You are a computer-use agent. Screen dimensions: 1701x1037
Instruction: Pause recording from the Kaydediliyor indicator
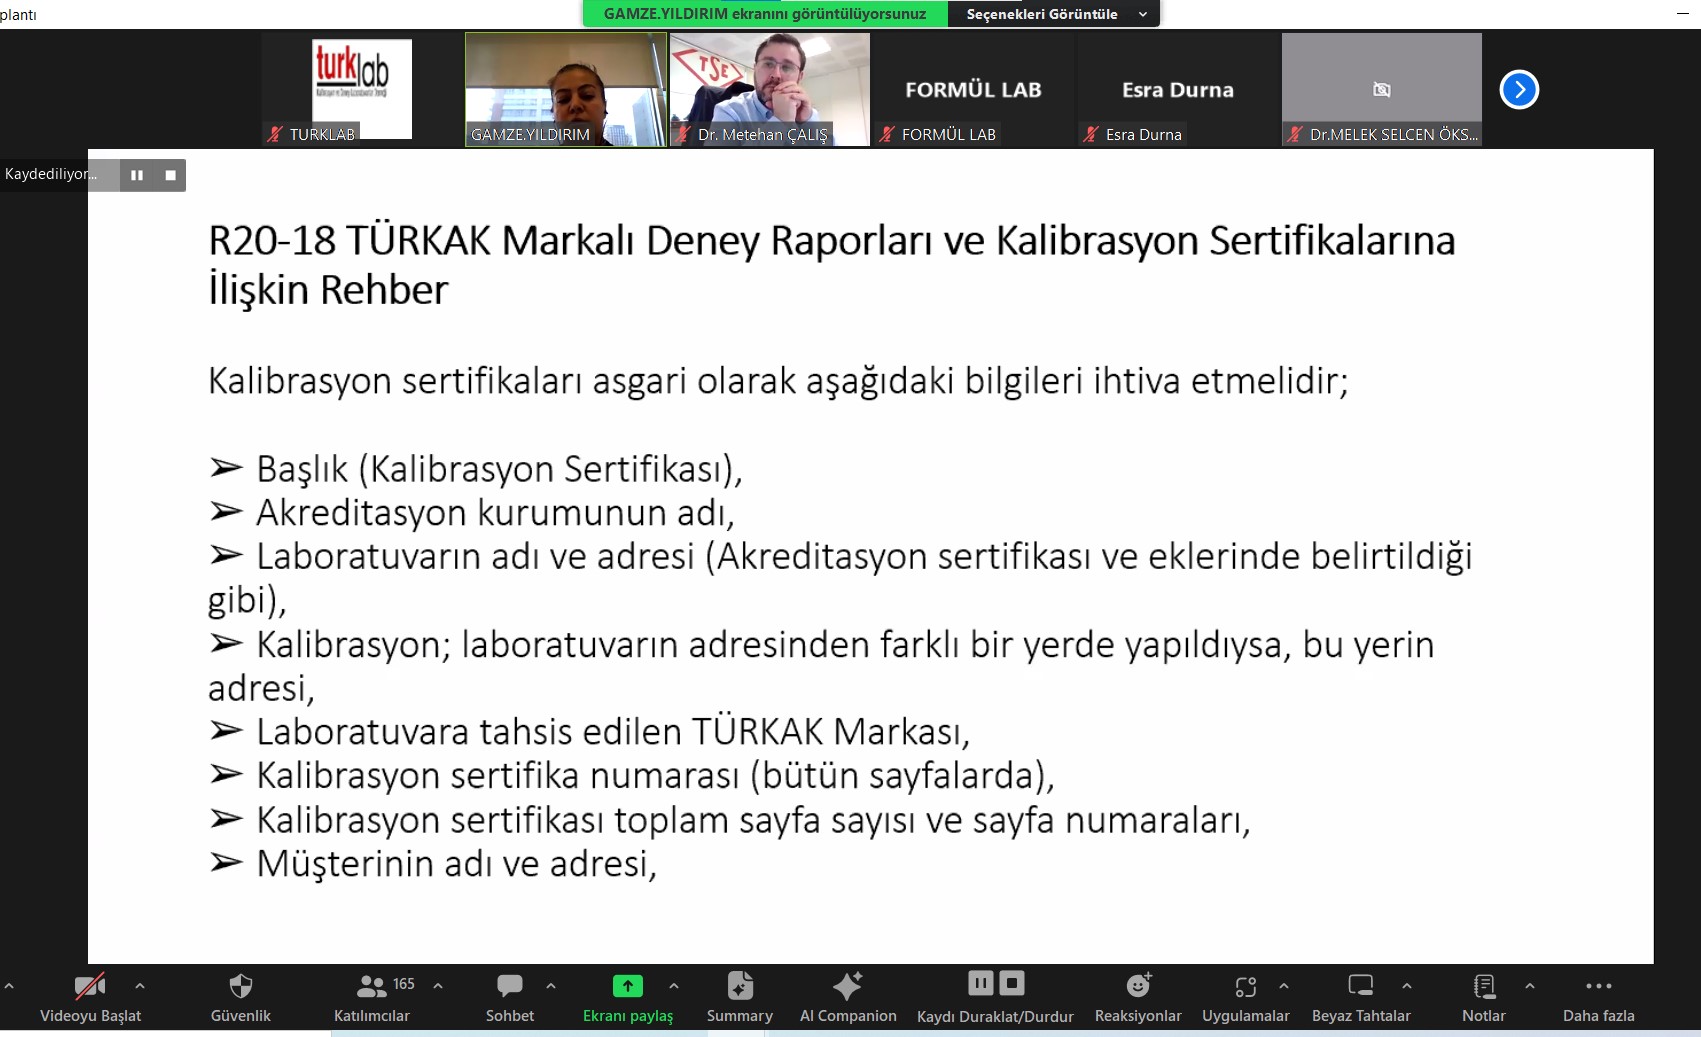click(137, 175)
